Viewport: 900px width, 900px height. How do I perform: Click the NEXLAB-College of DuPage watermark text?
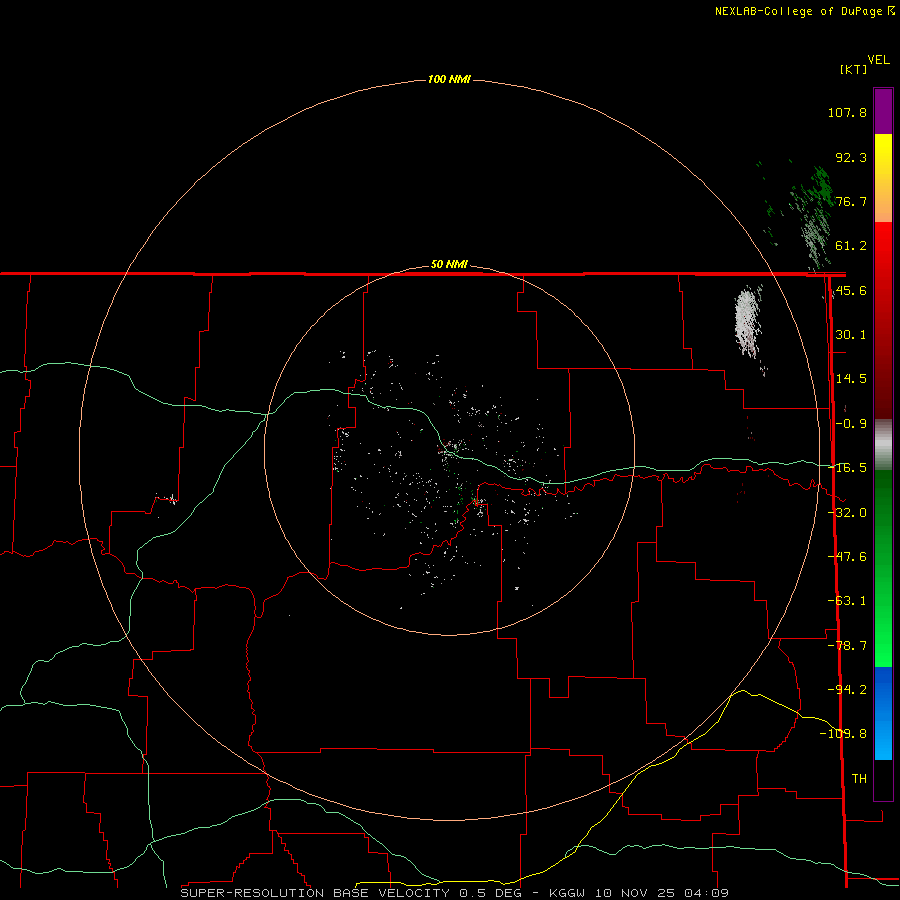point(798,11)
